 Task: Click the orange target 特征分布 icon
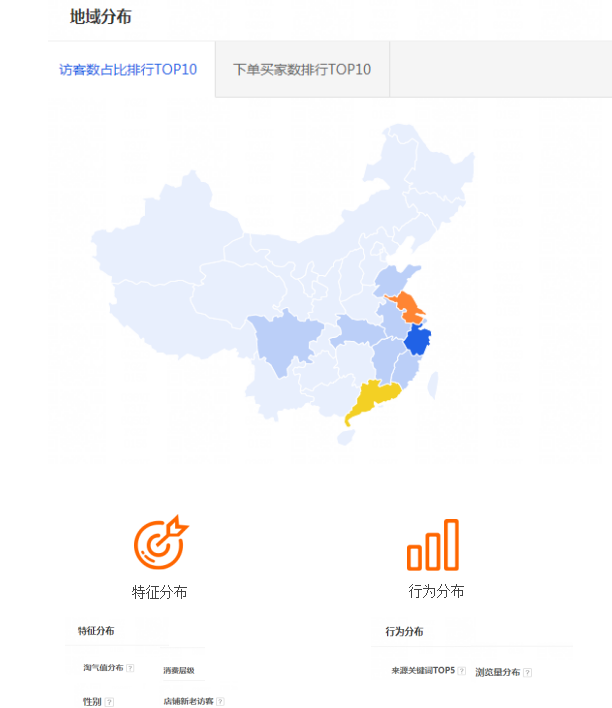pos(160,540)
